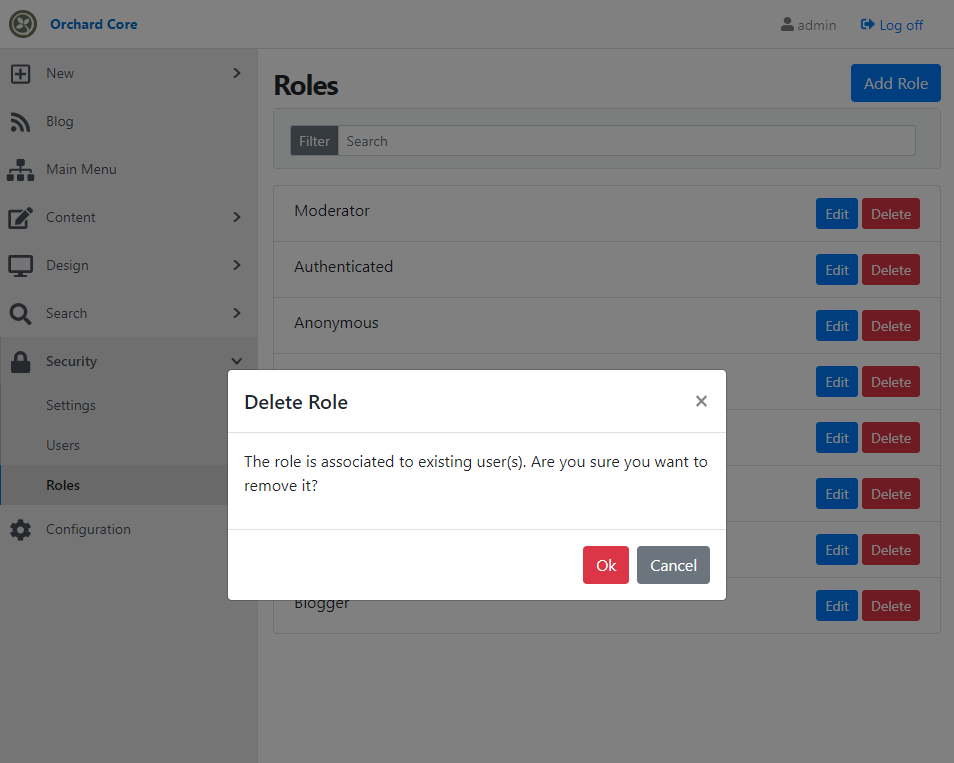Click the Security padlock icon
The image size is (954, 763).
click(x=20, y=362)
